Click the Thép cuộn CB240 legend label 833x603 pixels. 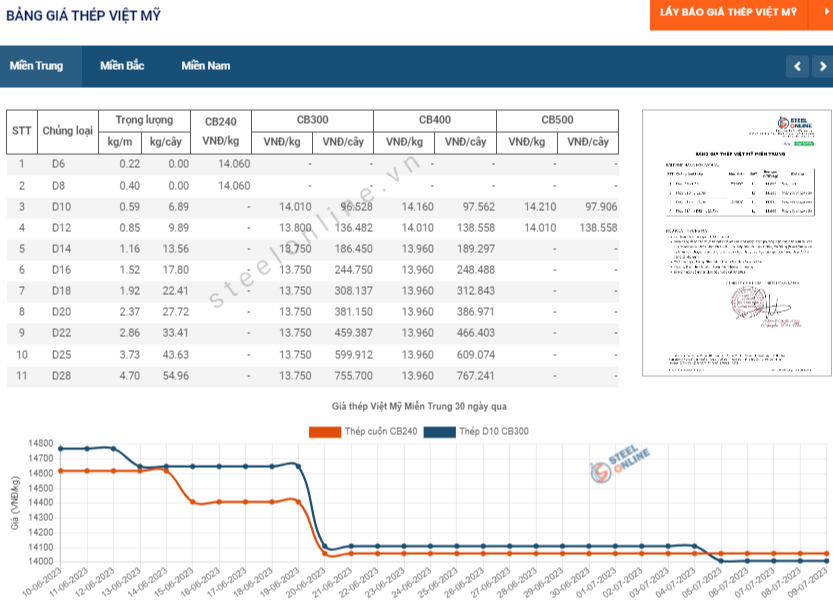(381, 431)
